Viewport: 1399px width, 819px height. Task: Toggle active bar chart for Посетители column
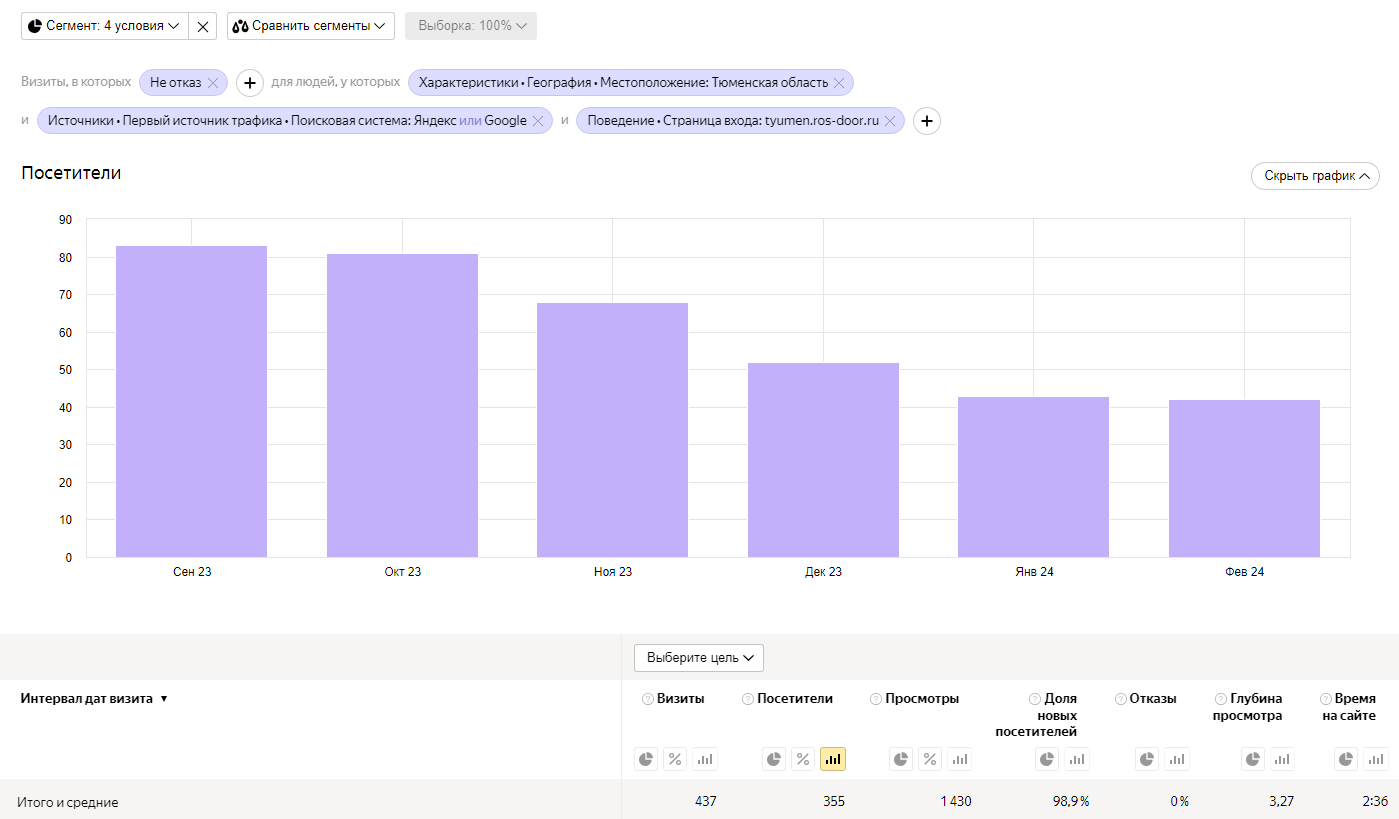point(832,759)
